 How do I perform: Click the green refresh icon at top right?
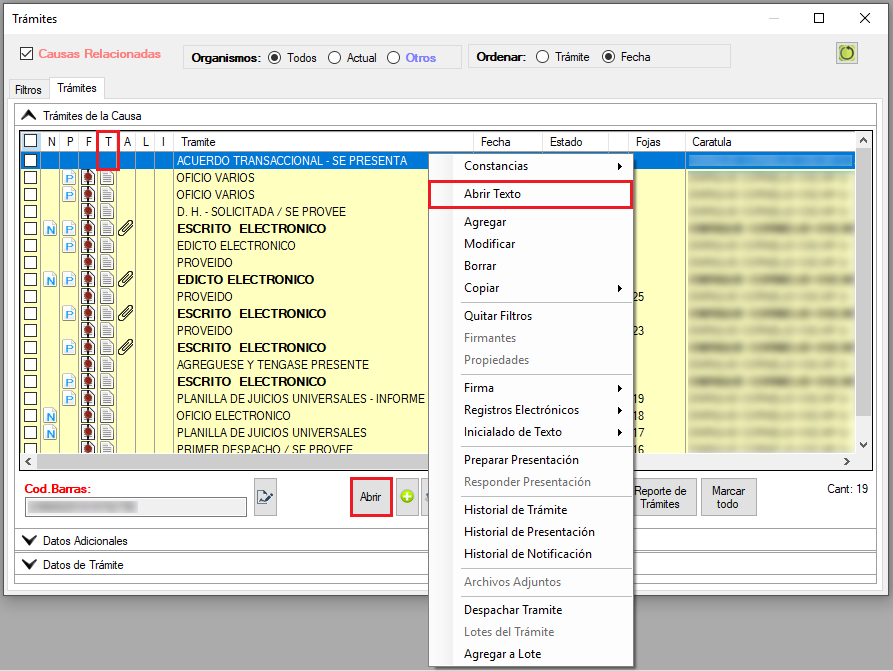(847, 54)
